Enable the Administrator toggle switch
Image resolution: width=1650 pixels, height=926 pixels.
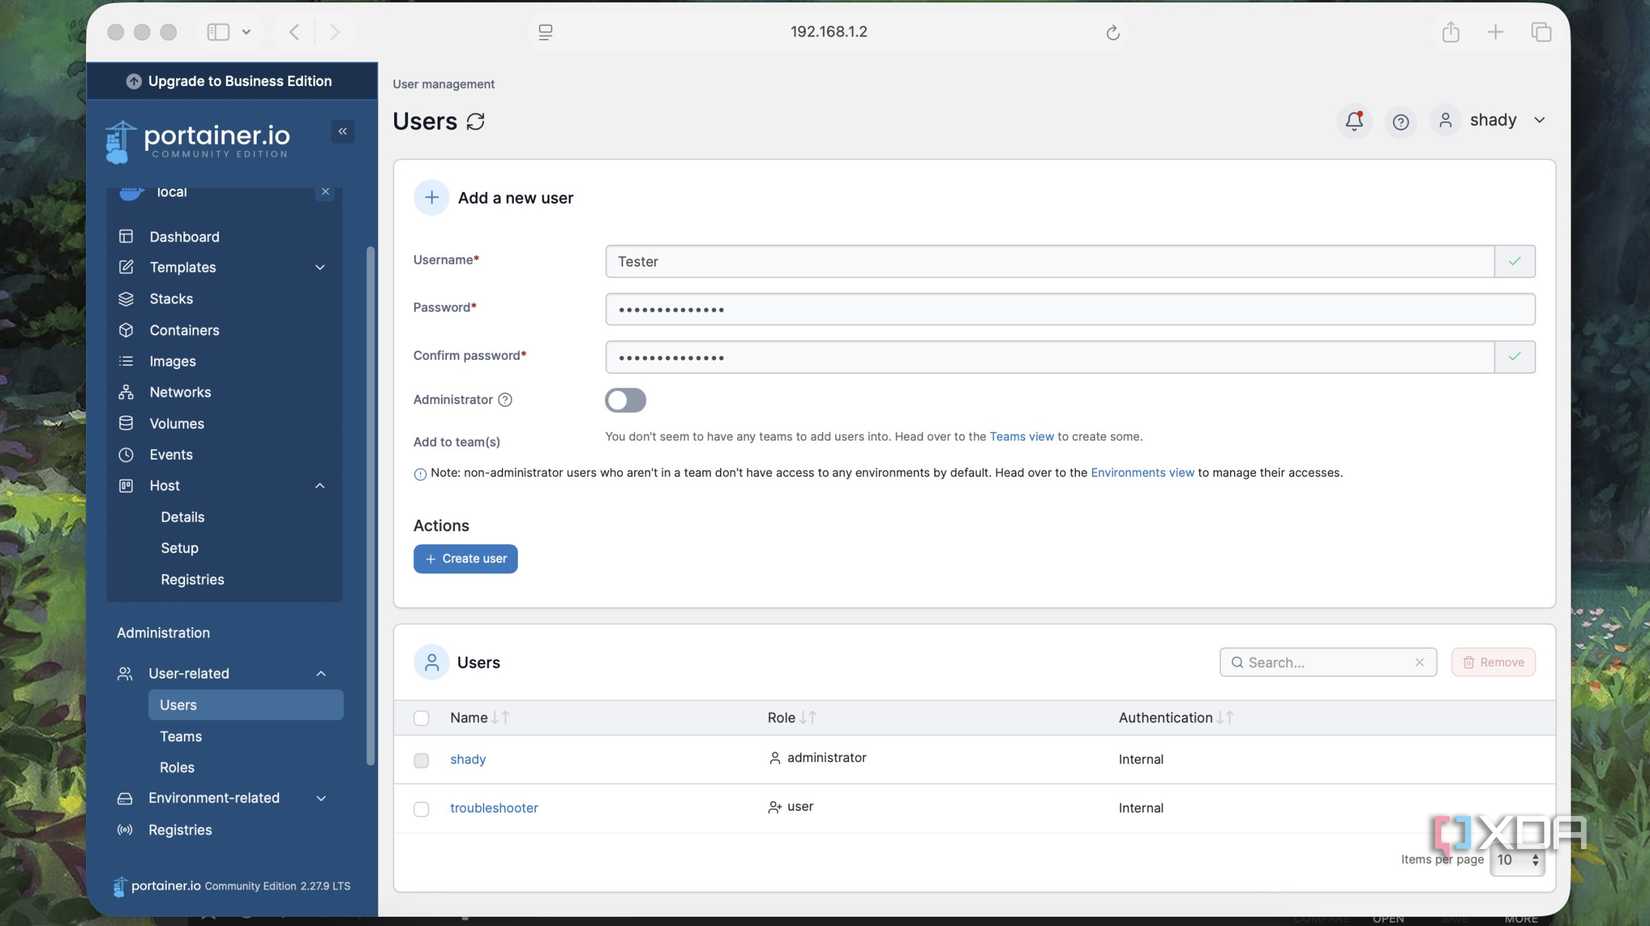tap(625, 400)
